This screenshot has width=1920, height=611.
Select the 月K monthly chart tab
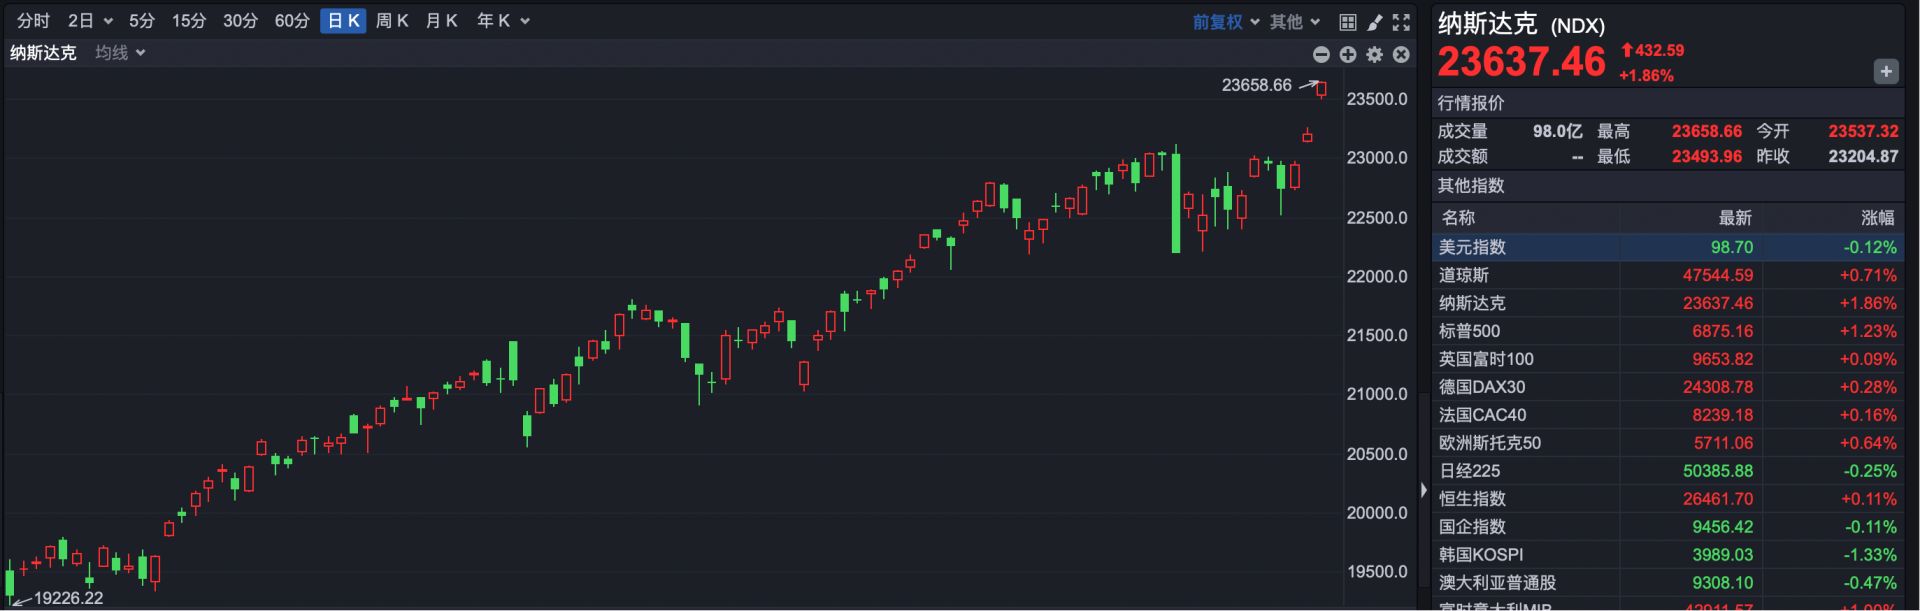[x=441, y=21]
